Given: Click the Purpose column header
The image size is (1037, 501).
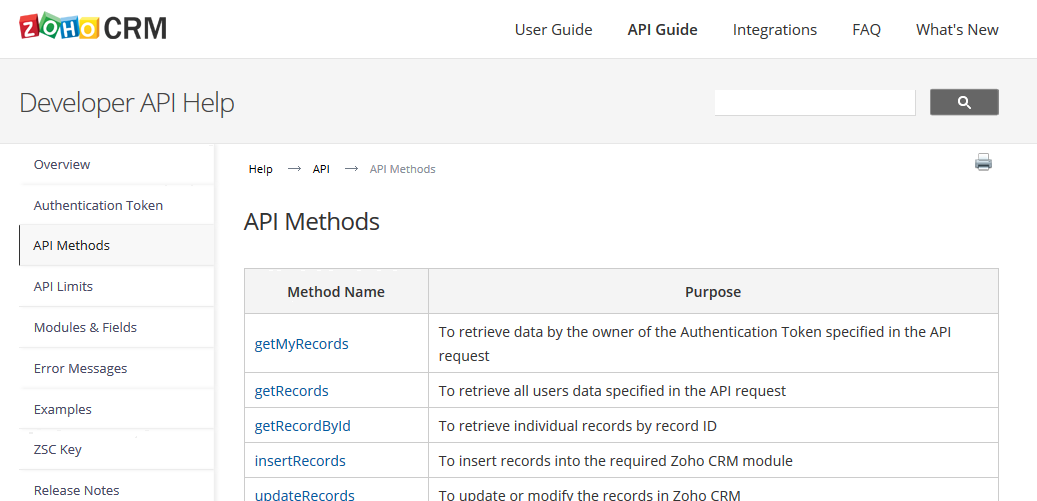Looking at the screenshot, I should [x=713, y=291].
